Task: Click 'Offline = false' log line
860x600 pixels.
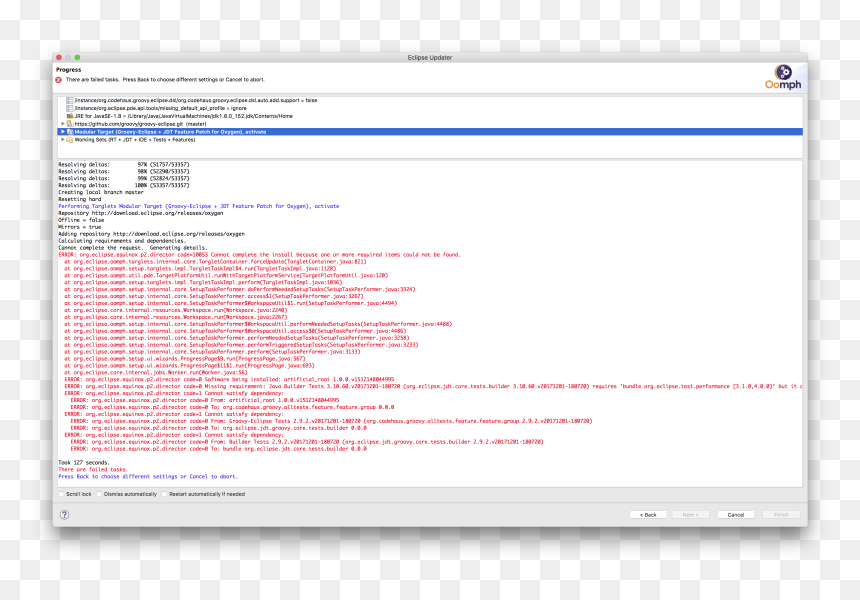Action: click(x=81, y=220)
